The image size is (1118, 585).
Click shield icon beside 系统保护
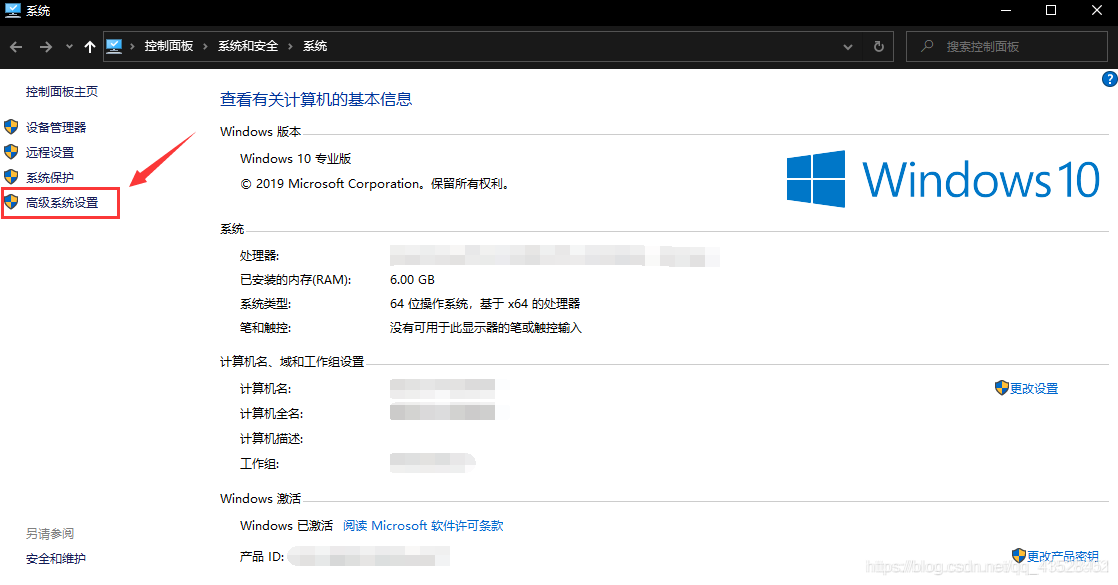11,177
